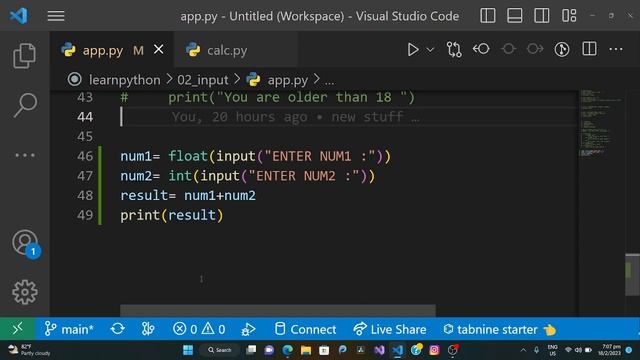Viewport: 640px width, 360px height.
Task: Click the VS Code logo in the title bar
Action: coord(19,16)
